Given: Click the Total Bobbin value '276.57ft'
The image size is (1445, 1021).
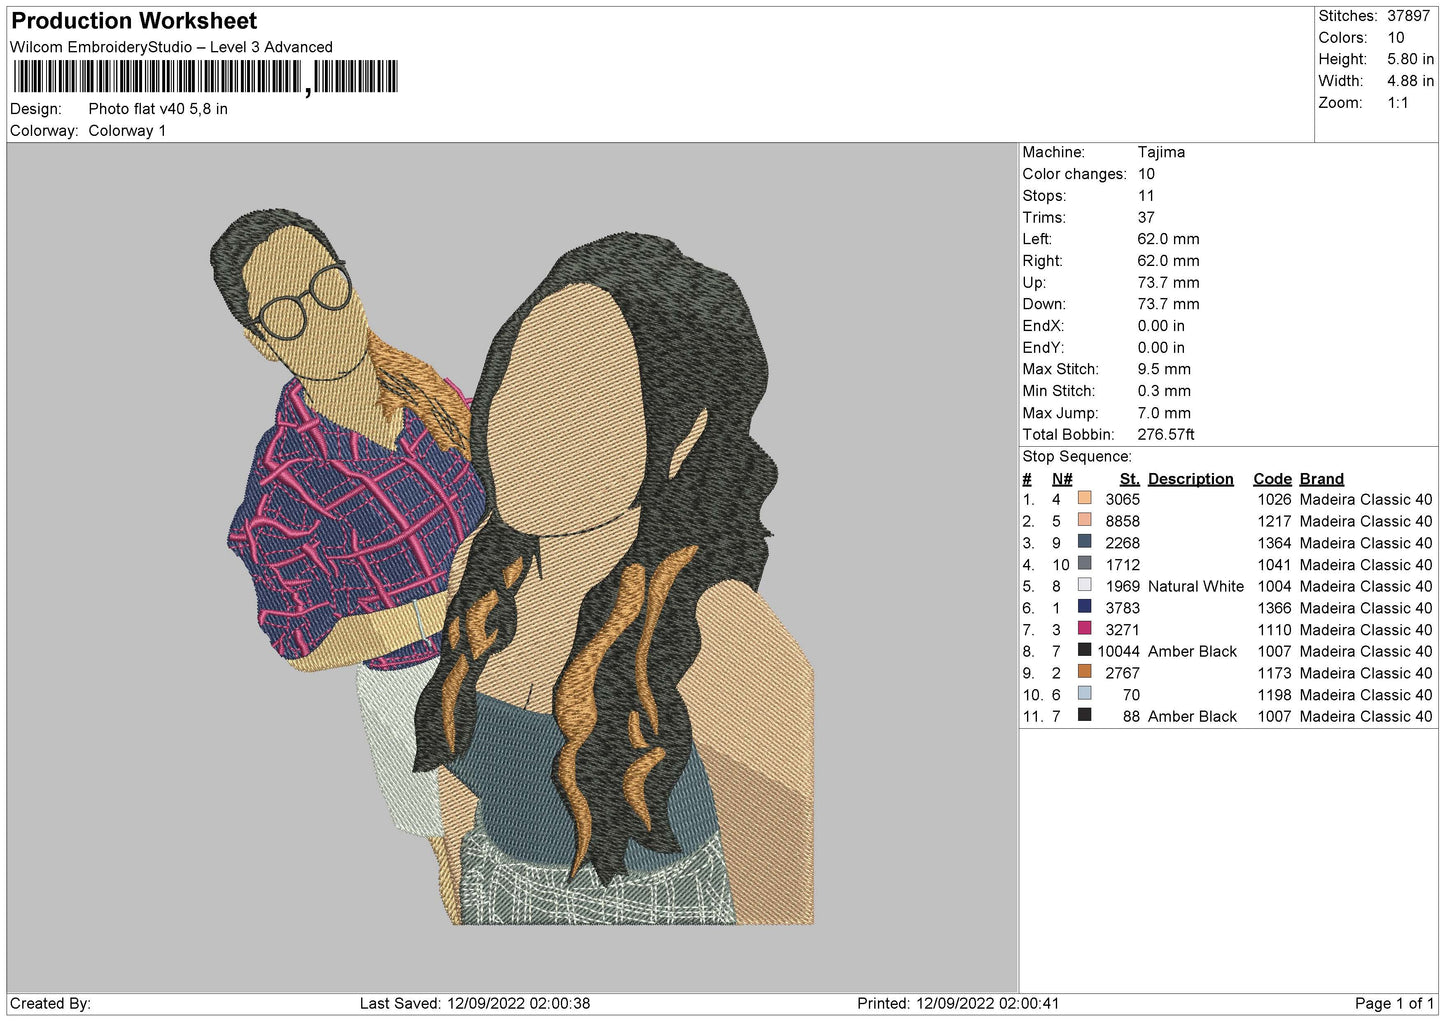Looking at the screenshot, I should 1166,434.
